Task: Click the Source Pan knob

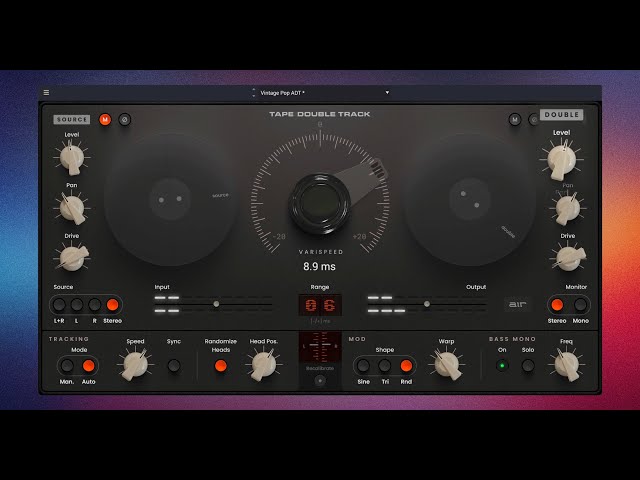Action: [72, 208]
